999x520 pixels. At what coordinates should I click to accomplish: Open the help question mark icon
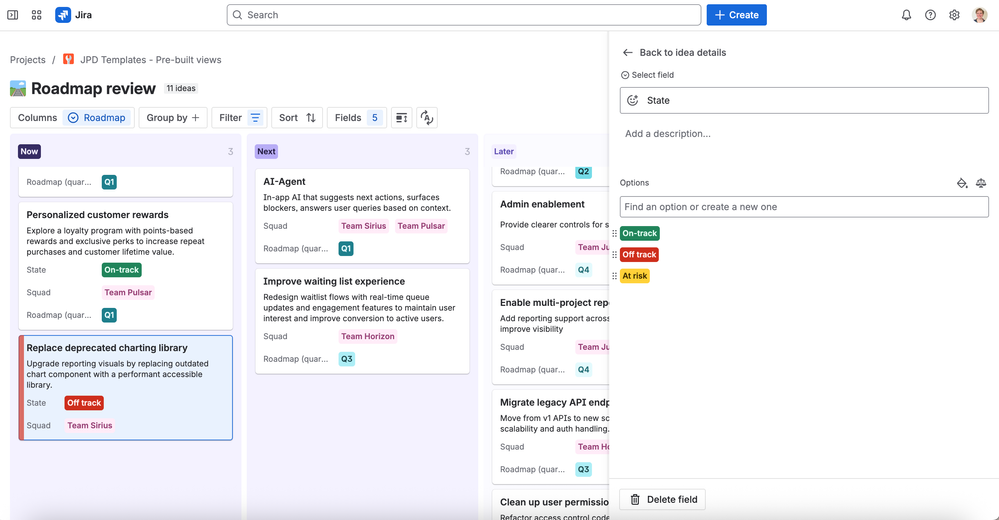(x=930, y=15)
